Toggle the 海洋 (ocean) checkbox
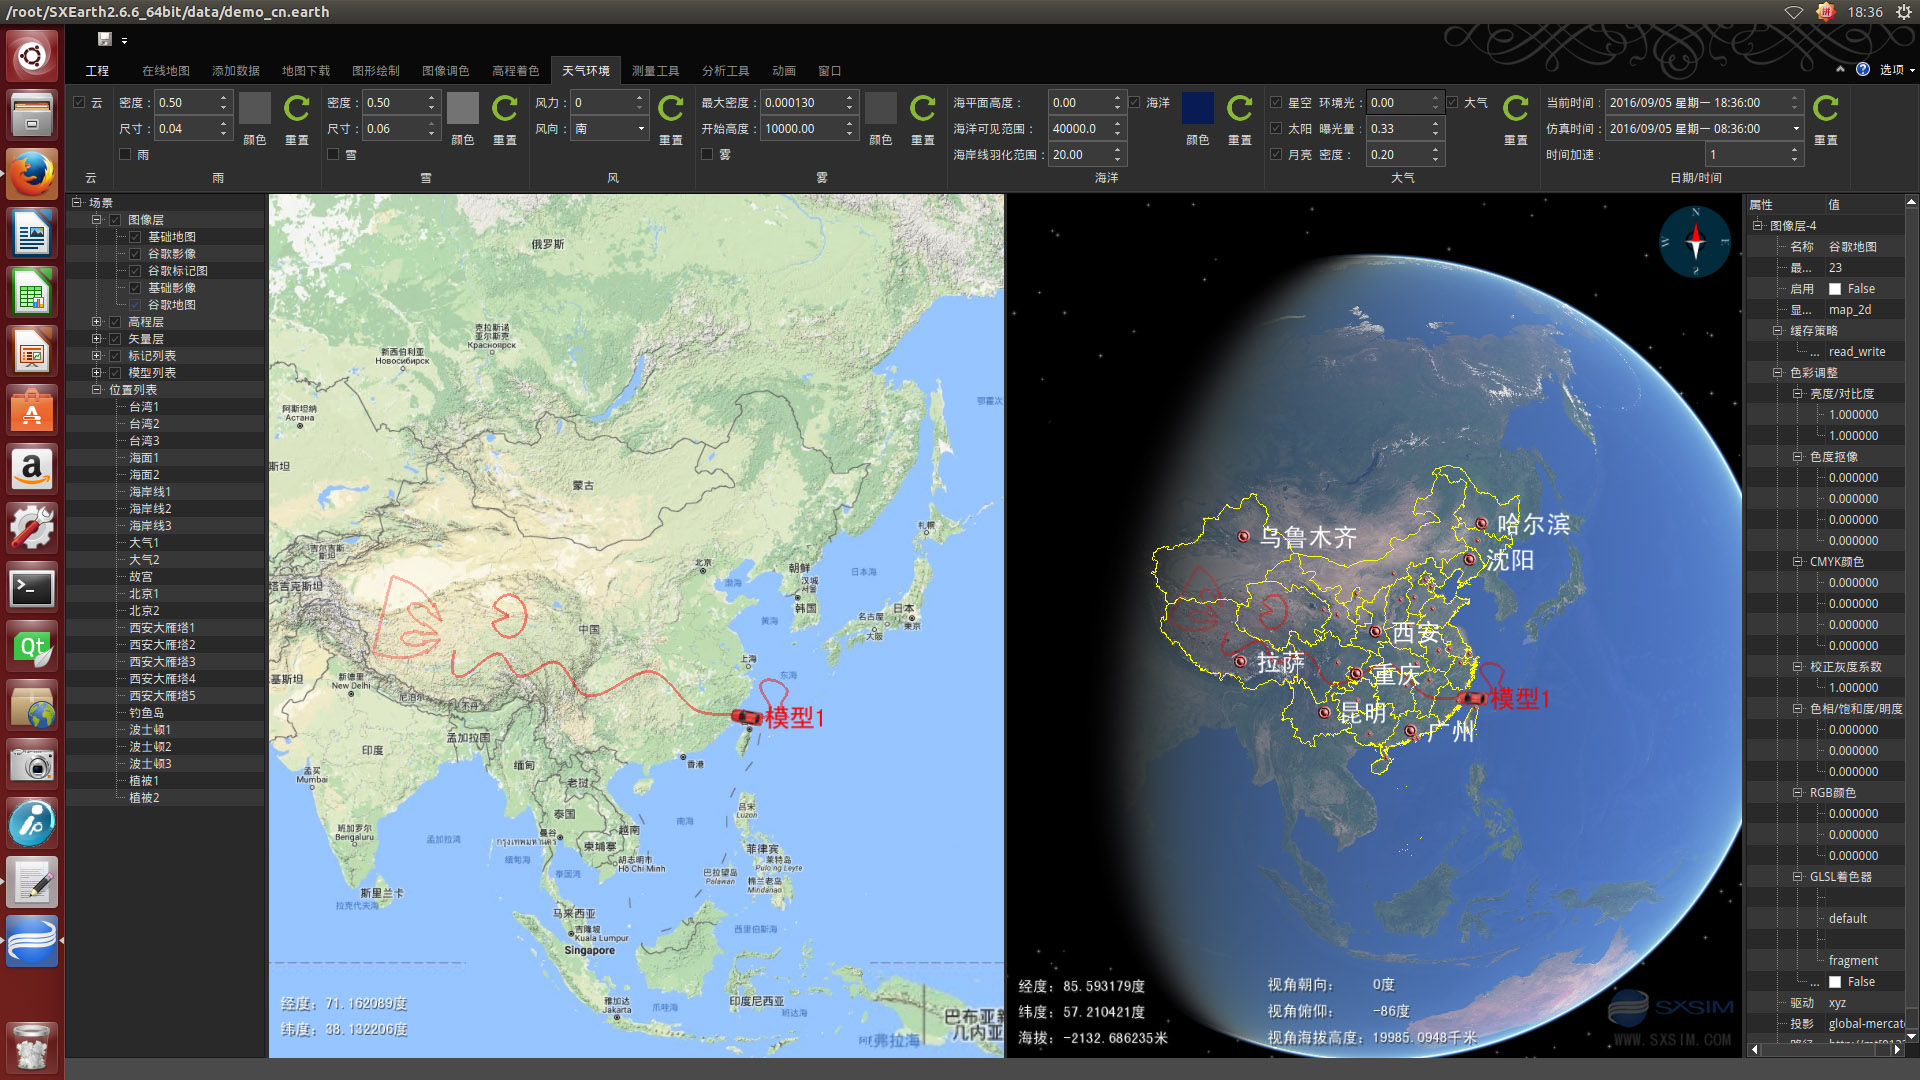The height and width of the screenshot is (1080, 1920). pyautogui.click(x=1134, y=102)
